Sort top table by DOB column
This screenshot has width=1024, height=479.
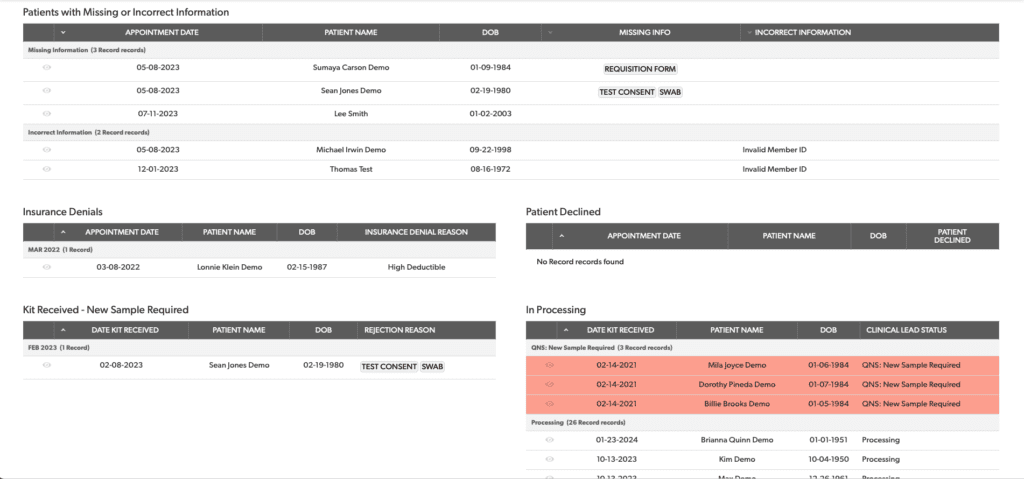pos(490,32)
